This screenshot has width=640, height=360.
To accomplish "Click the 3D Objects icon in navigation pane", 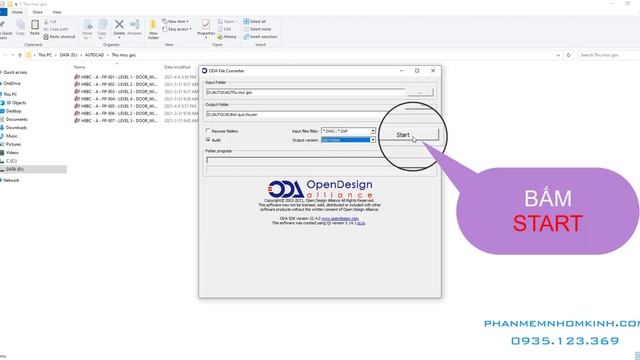I will pyautogui.click(x=2, y=103).
